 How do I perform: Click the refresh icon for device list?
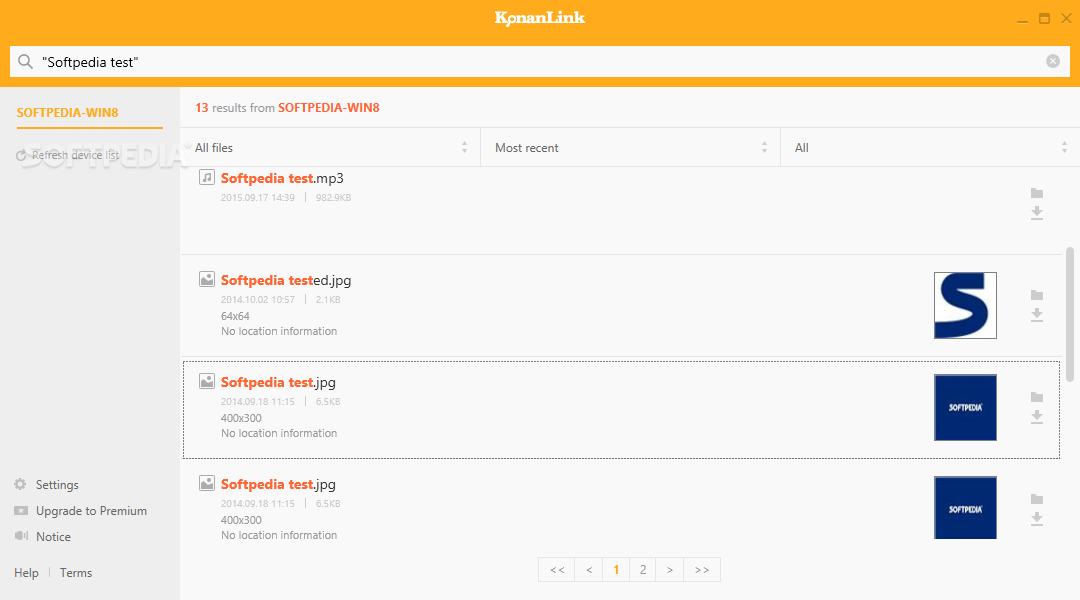point(21,155)
